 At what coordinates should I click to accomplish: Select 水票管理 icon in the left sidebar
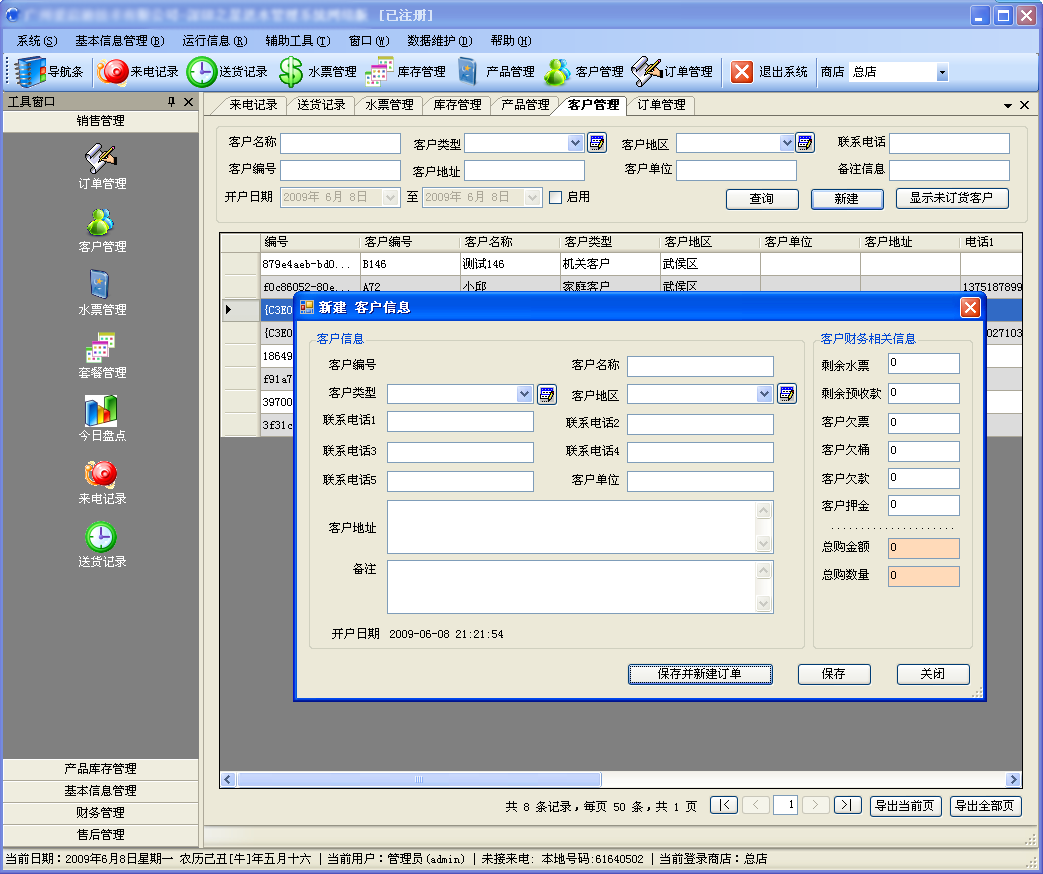(101, 293)
